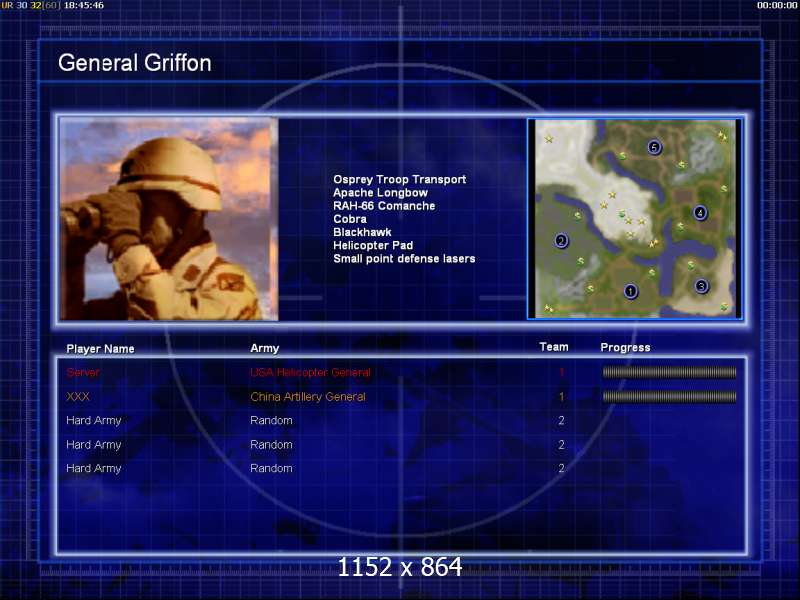Screen dimensions: 800x600
Task: Click the XXX player's progress bar
Action: tap(669, 396)
